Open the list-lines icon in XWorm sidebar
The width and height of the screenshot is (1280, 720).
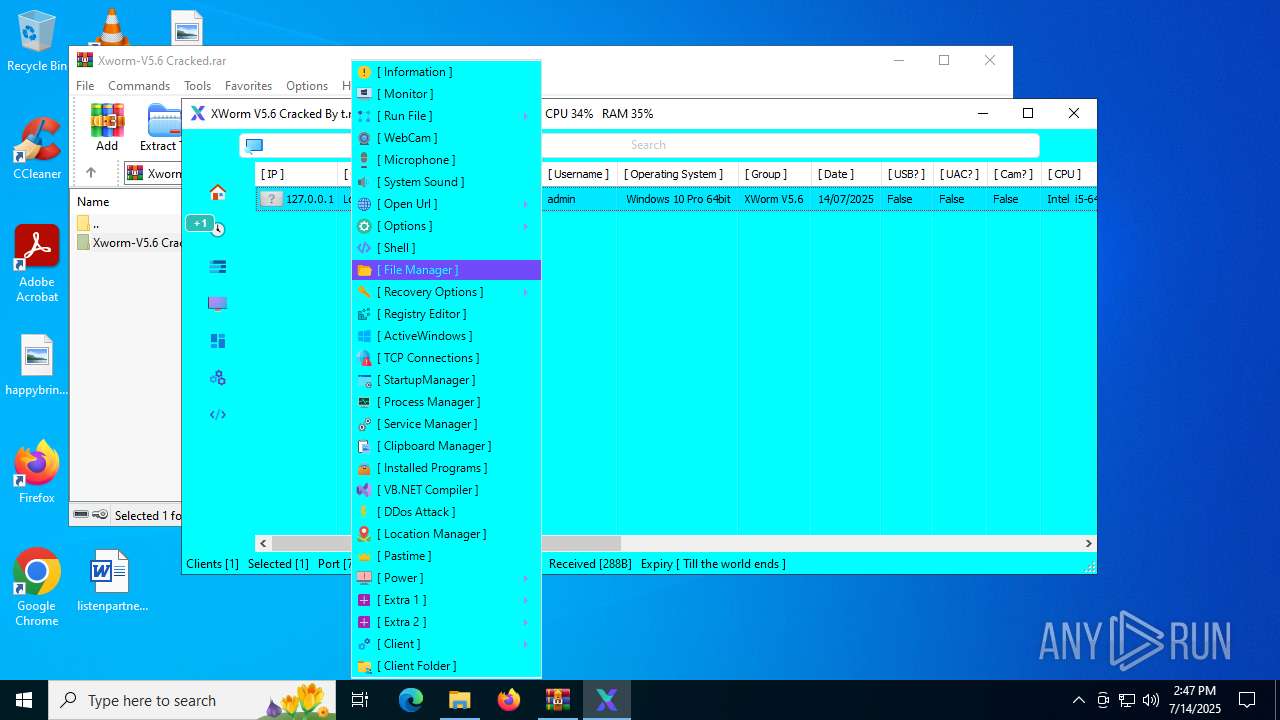[x=217, y=267]
